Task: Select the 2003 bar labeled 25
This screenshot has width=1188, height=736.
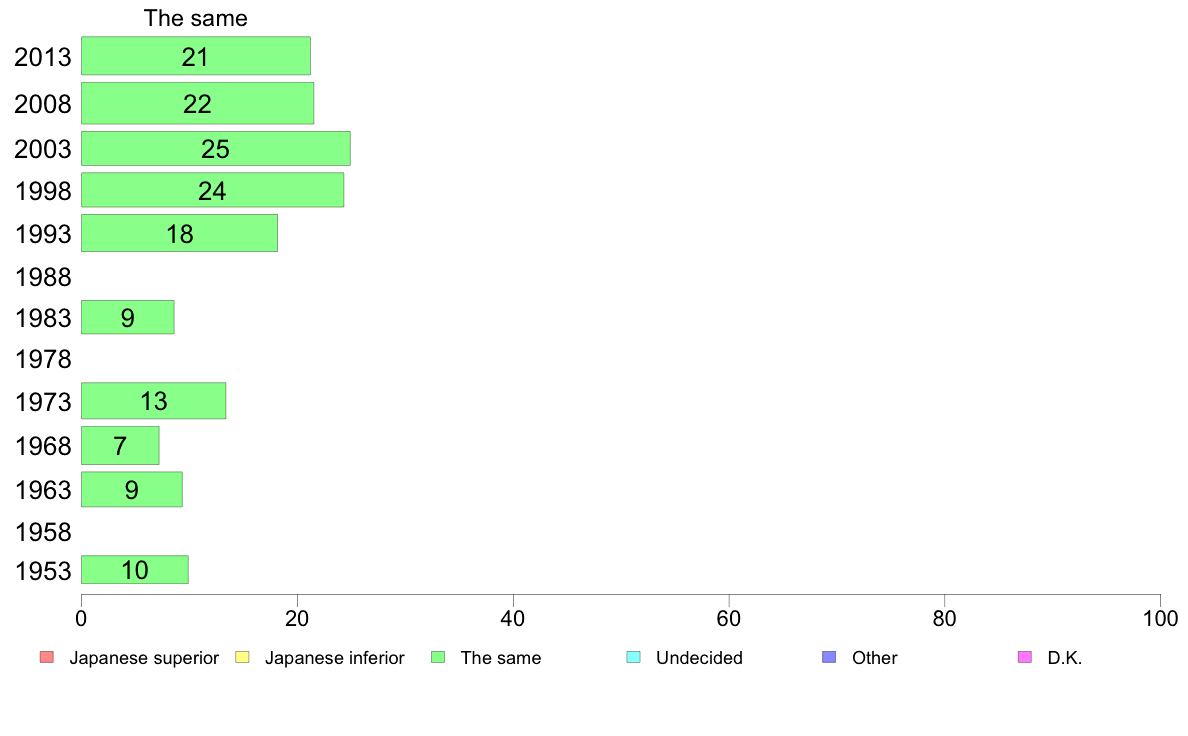Action: coord(216,149)
